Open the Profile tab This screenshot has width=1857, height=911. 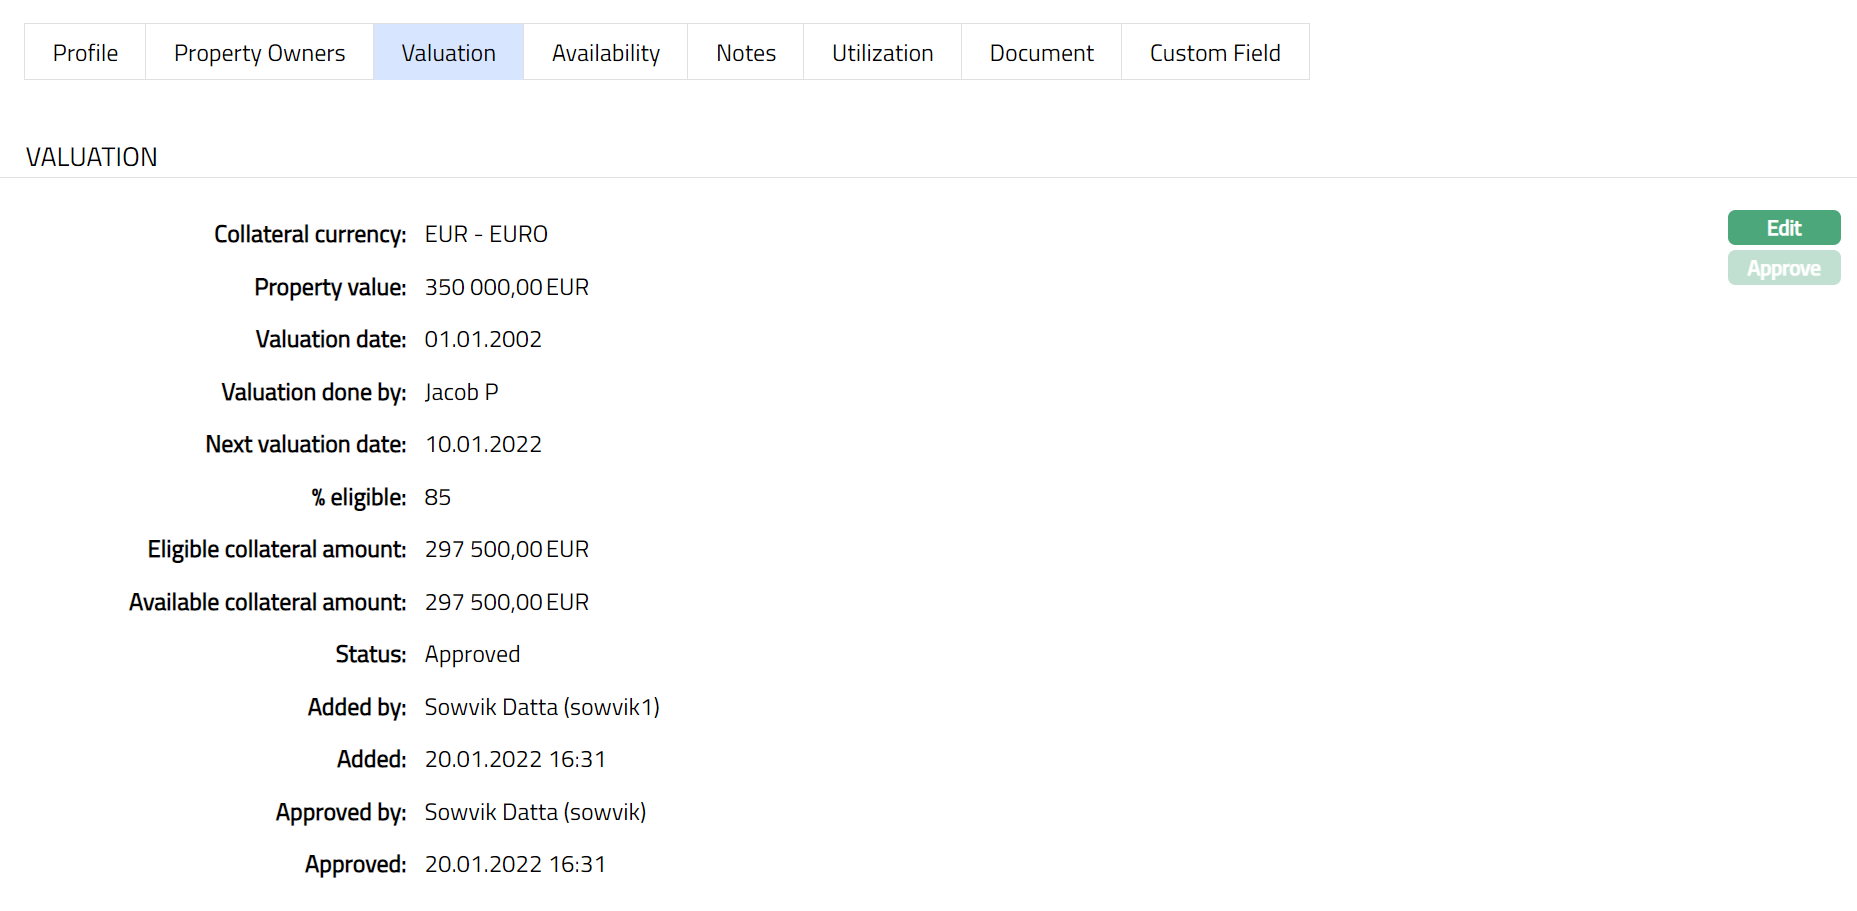[x=85, y=53]
